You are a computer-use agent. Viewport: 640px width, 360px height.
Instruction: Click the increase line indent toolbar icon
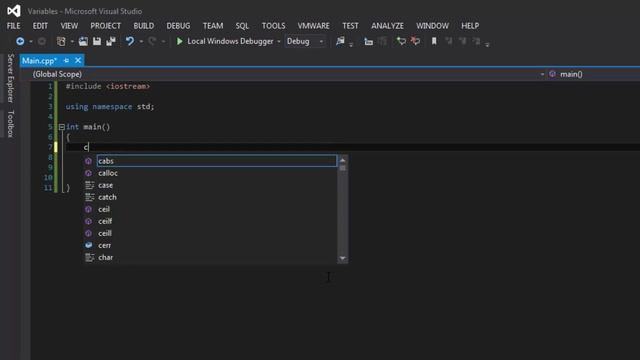[x=382, y=41]
